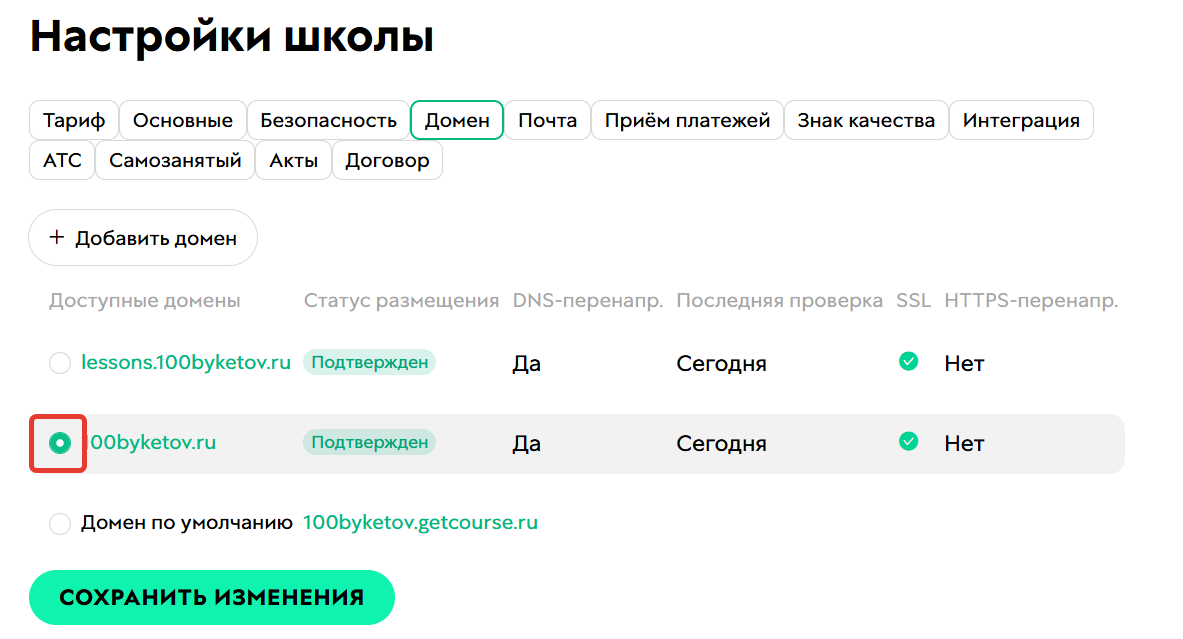Click the SSL column header
Screen dimensions: 1183x639
(914, 300)
